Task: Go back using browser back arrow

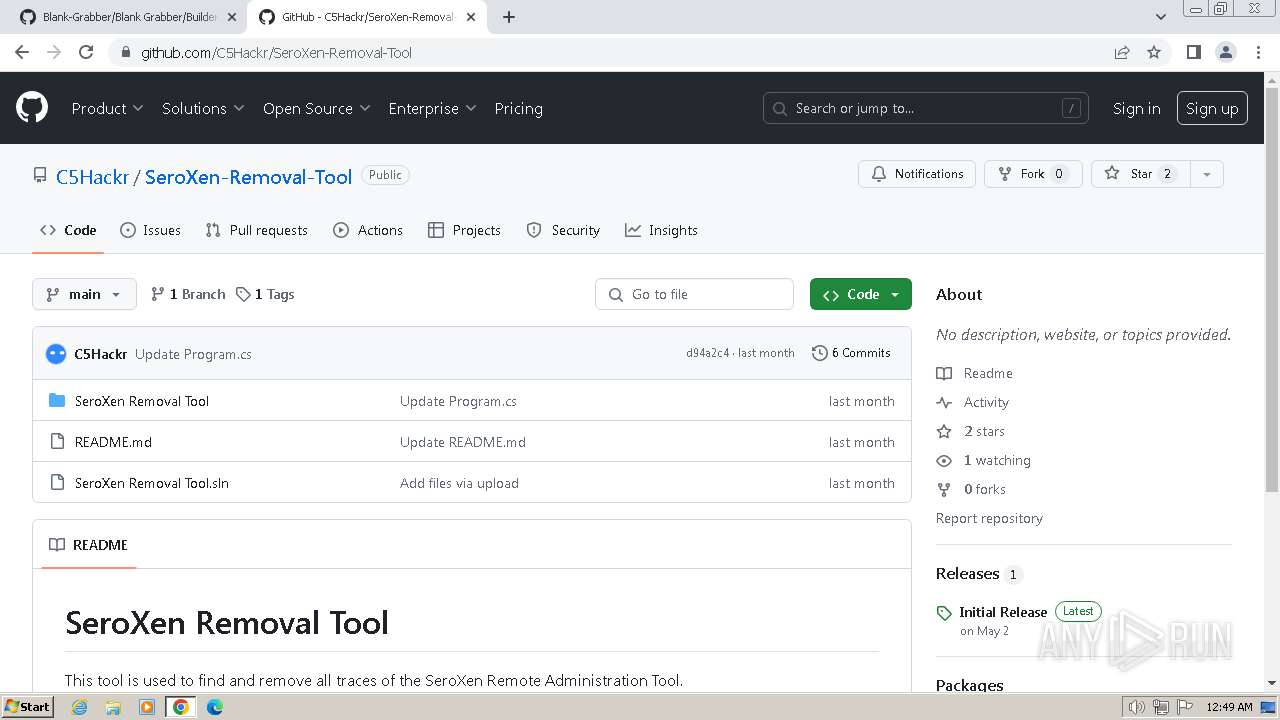Action: [22, 52]
